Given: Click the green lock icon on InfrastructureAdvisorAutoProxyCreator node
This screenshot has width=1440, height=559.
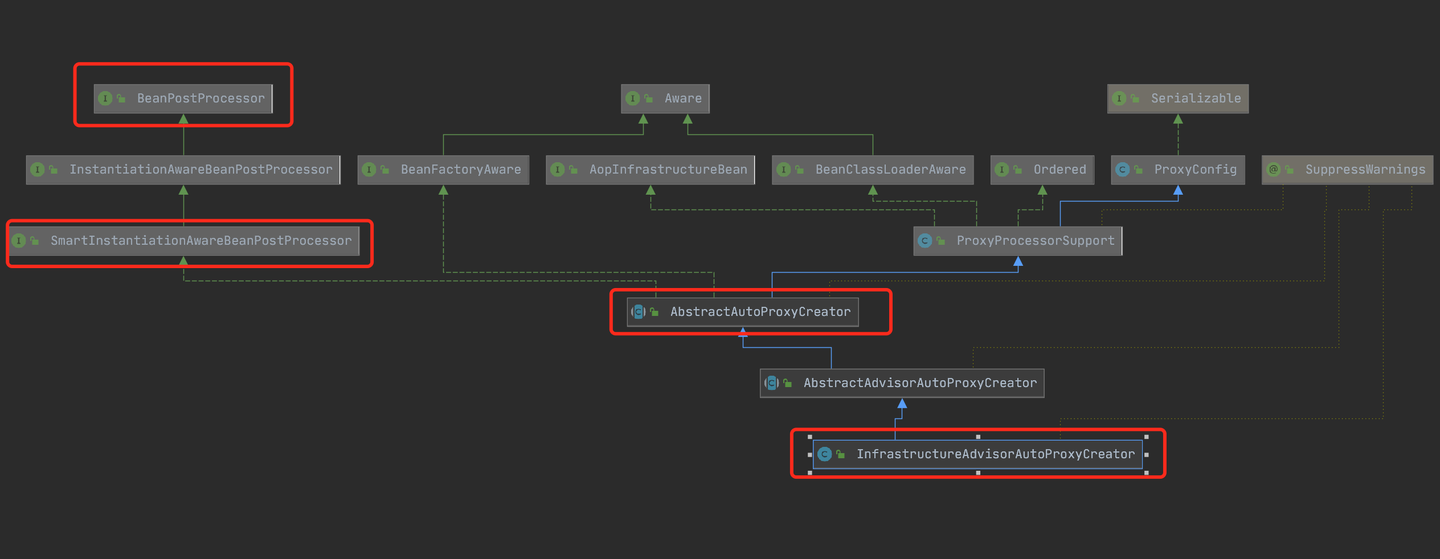Looking at the screenshot, I should click(x=840, y=454).
